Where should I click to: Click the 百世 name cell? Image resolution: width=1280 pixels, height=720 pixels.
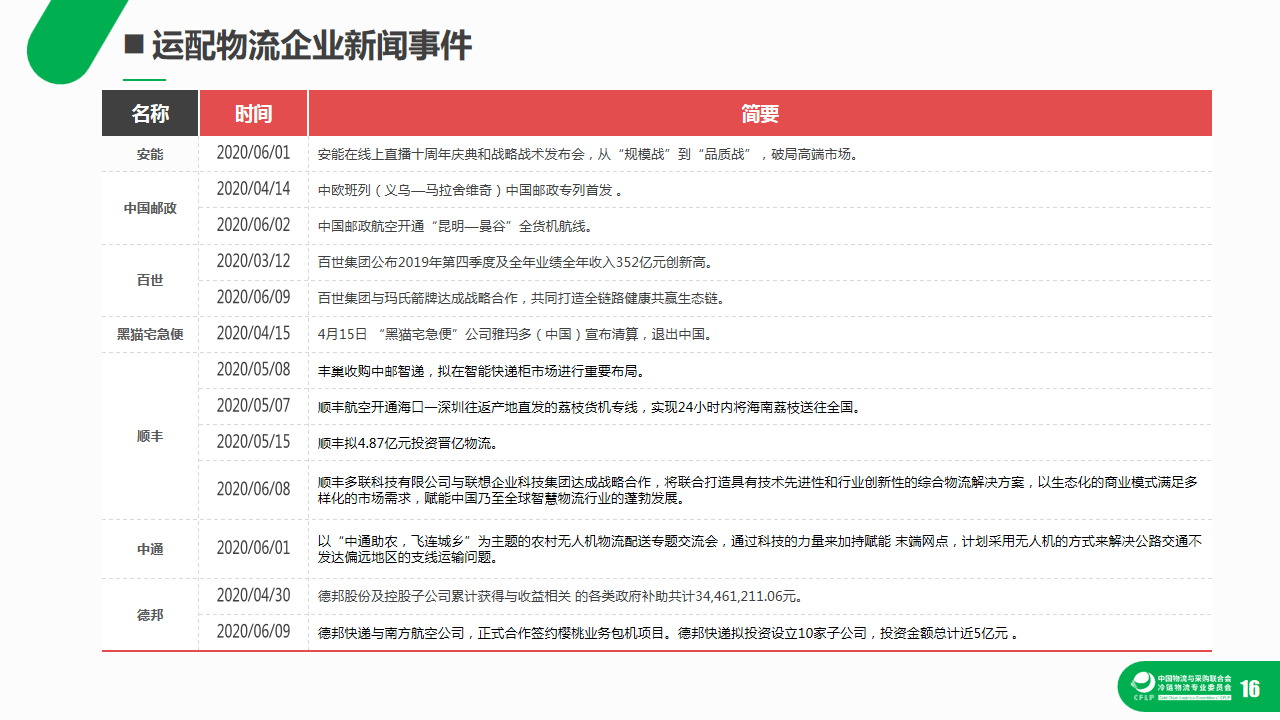click(150, 280)
